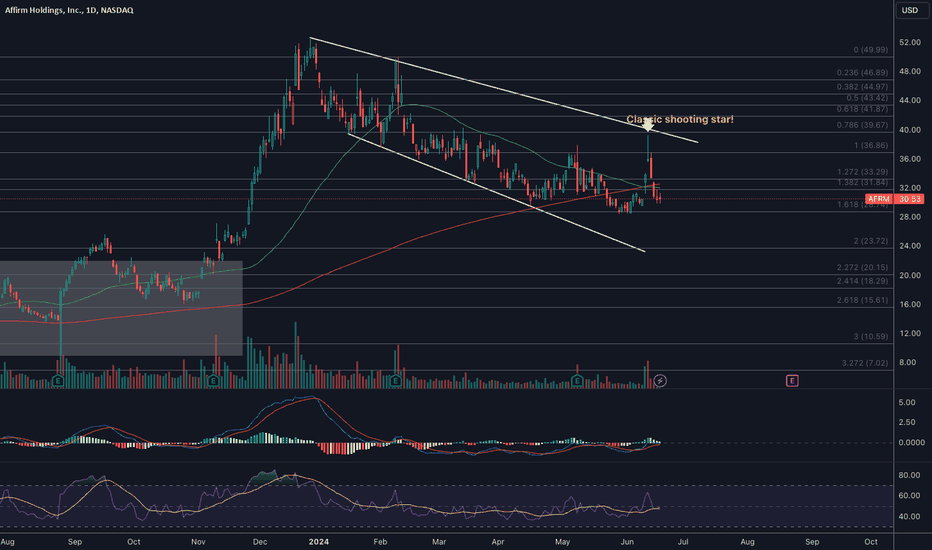Click the 52.00 price axis label

(x=909, y=43)
